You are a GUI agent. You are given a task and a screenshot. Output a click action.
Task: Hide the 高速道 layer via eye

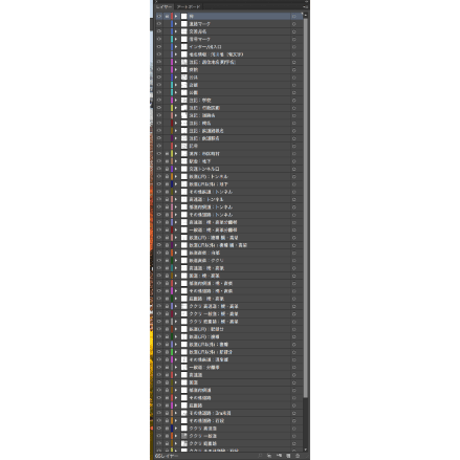tap(159, 375)
